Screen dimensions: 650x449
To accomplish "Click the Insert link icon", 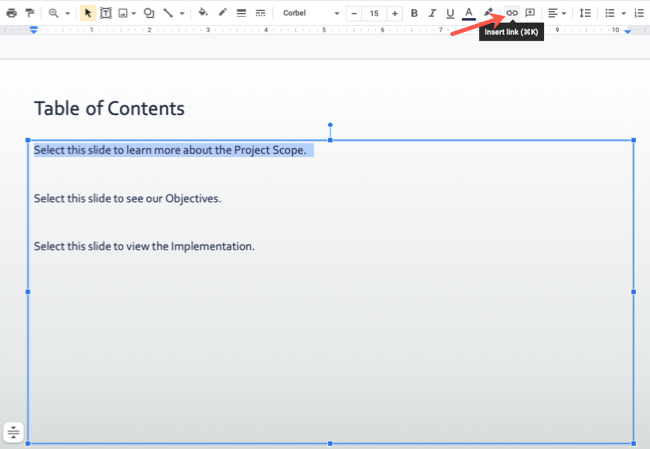I will (510, 13).
